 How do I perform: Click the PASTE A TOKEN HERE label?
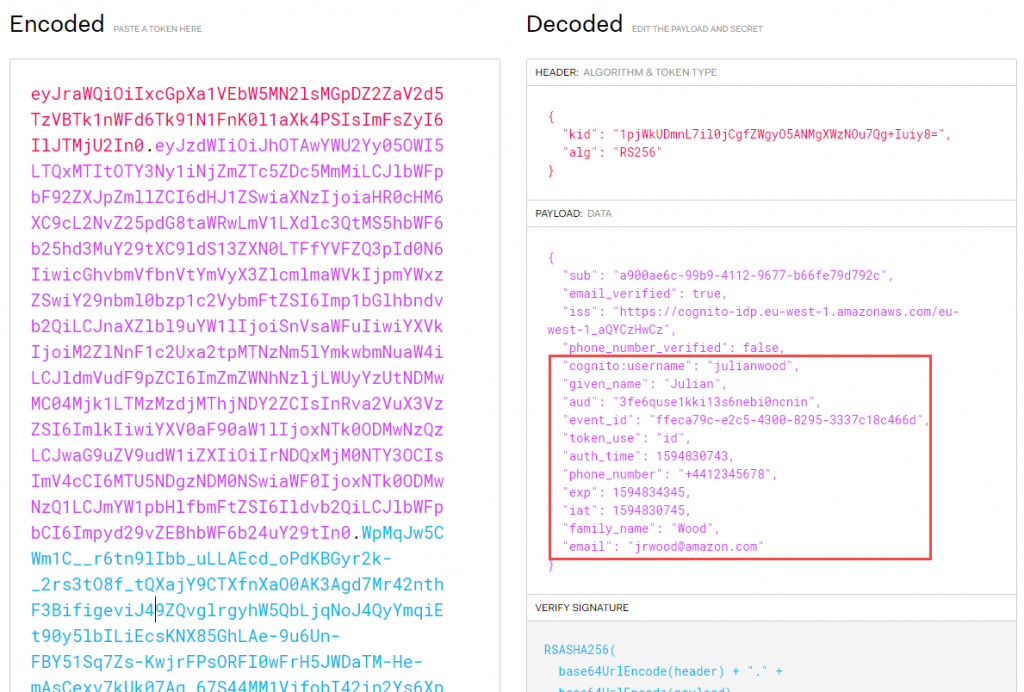155,29
